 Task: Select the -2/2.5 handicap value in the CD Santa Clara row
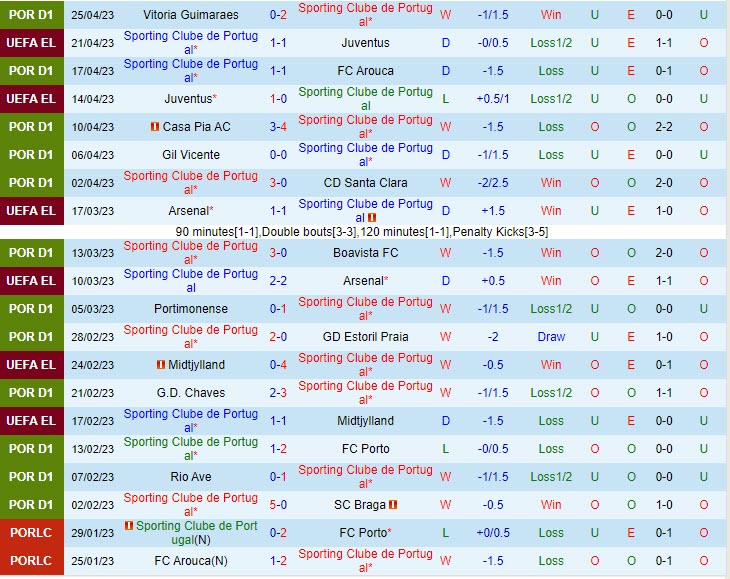tap(493, 182)
